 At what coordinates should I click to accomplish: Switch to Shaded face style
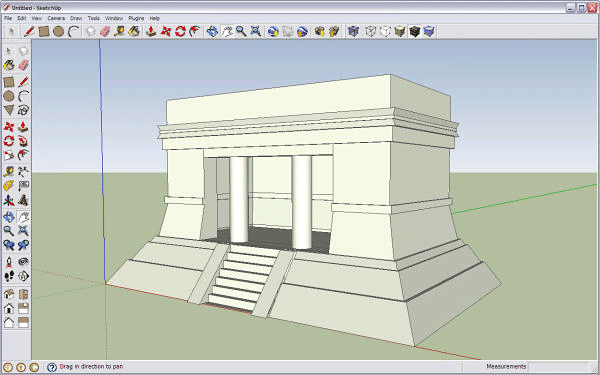pos(400,31)
